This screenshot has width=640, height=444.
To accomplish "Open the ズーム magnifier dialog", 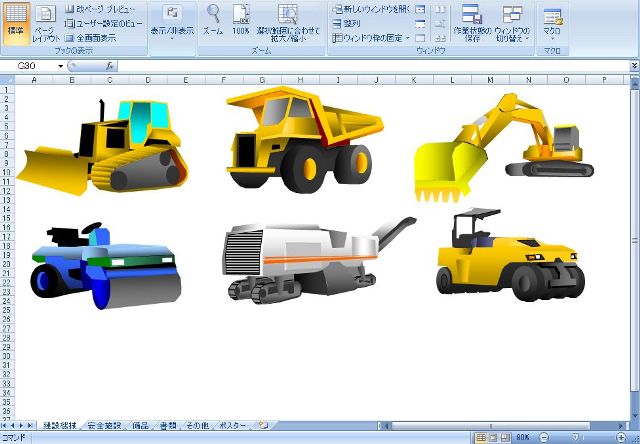I will [x=213, y=20].
